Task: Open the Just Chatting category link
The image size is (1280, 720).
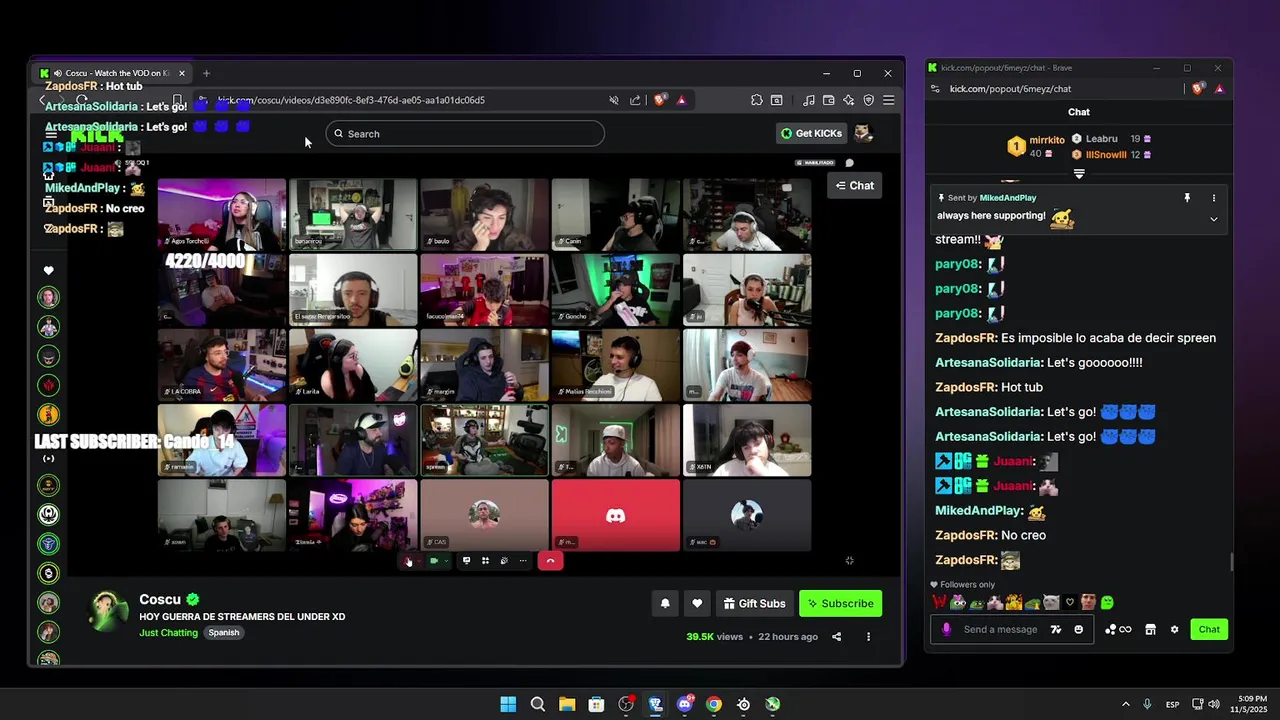Action: [168, 633]
